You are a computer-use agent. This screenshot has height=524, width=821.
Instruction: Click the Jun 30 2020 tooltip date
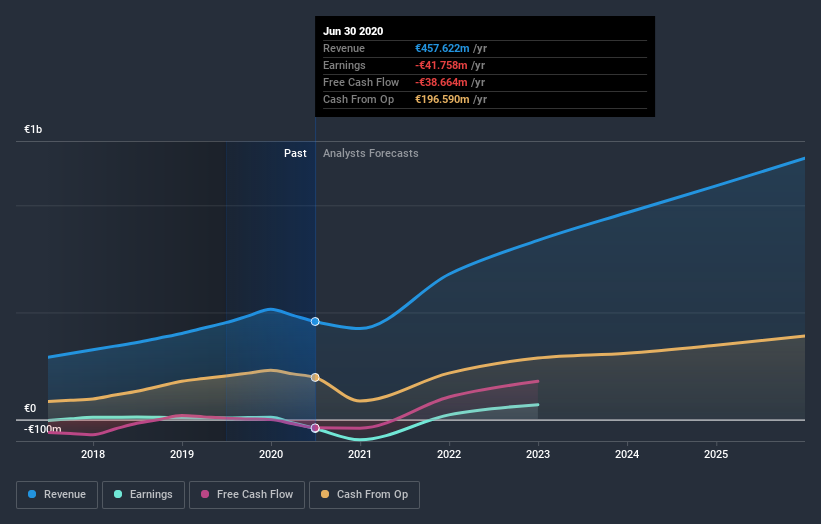point(353,31)
